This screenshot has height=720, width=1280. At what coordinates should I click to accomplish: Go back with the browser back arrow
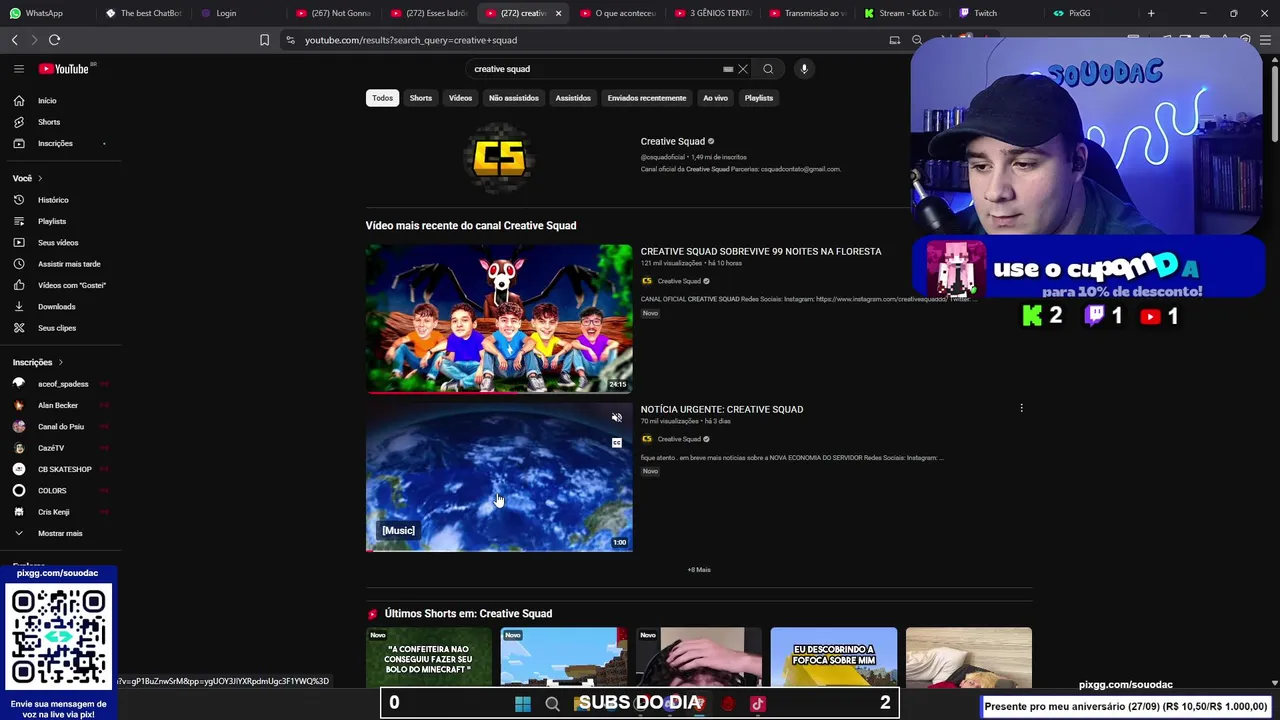[x=15, y=40]
